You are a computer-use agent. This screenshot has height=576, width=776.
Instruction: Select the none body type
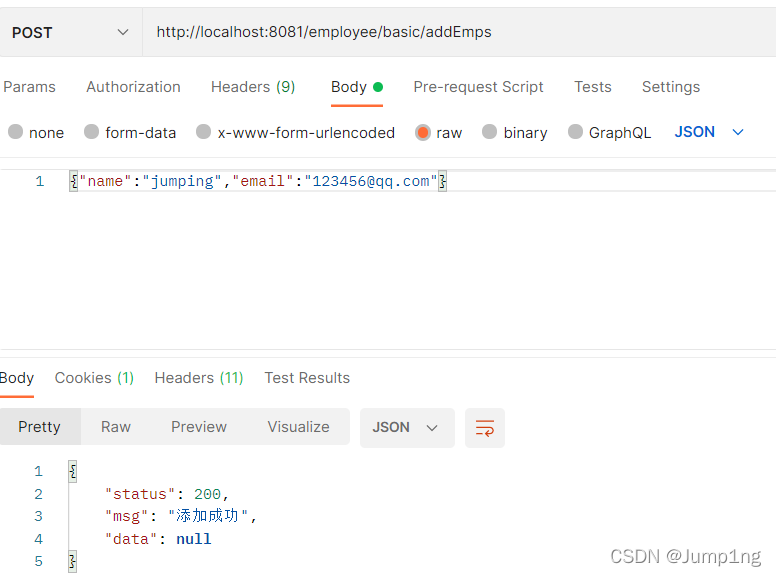point(36,133)
